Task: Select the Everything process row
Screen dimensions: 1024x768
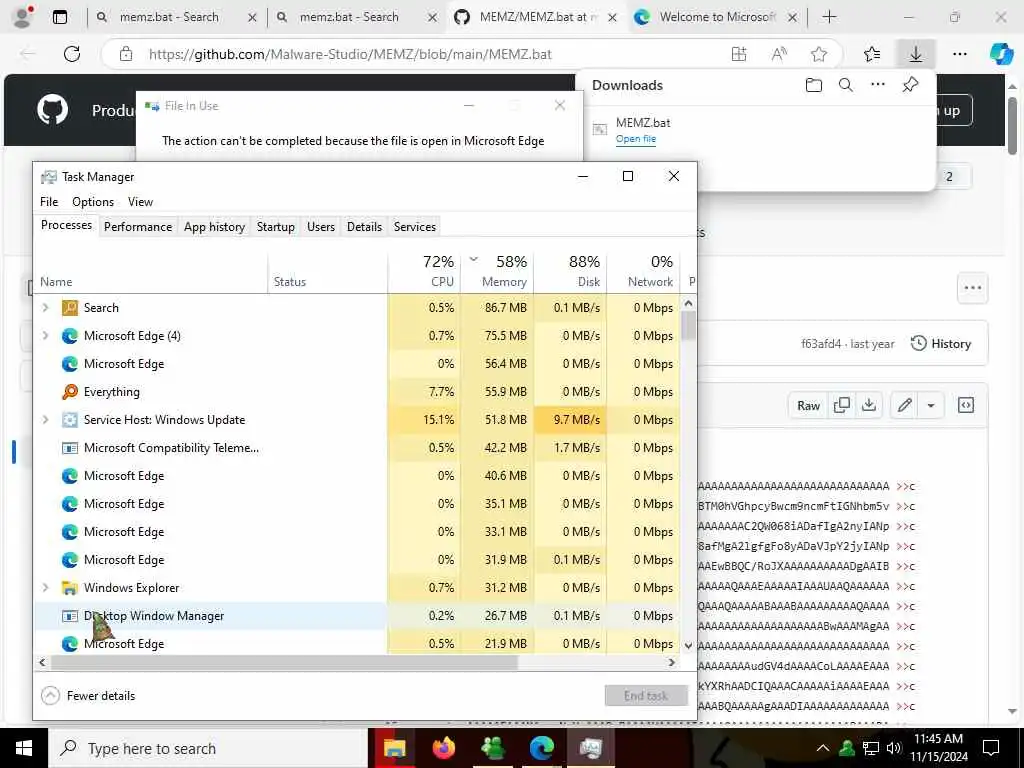Action: 357,392
